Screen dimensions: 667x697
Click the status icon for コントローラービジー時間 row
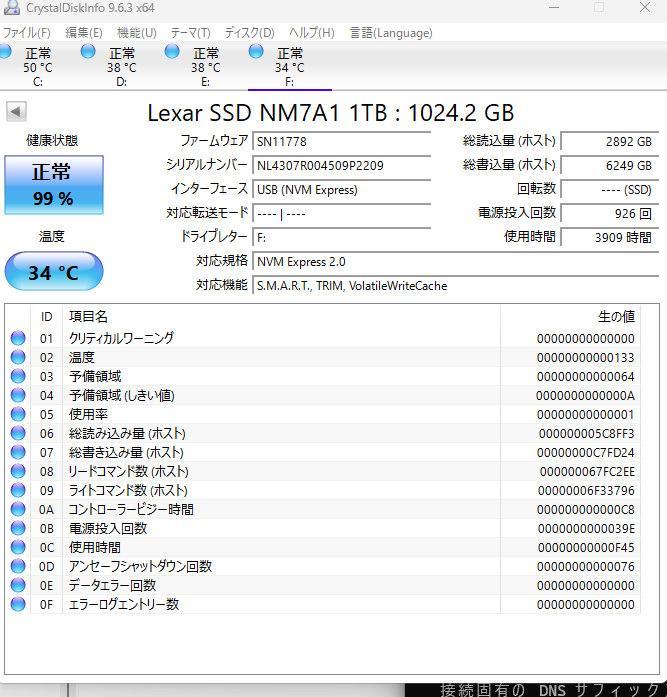[18, 509]
